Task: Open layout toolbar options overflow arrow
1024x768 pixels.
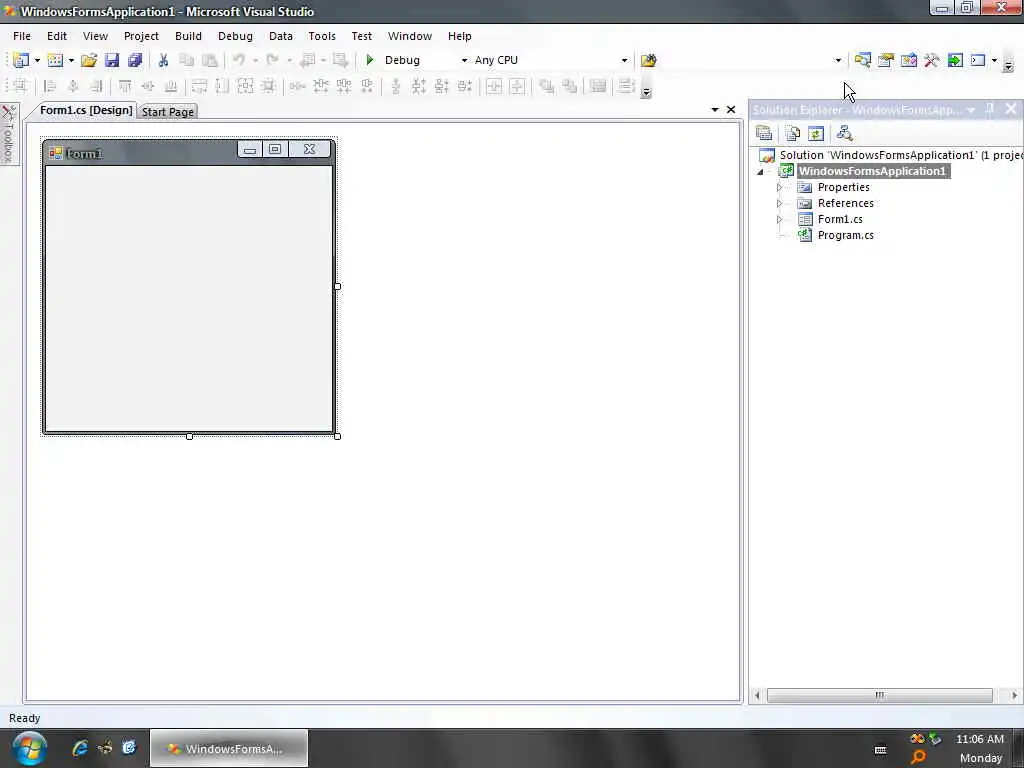Action: coord(646,93)
